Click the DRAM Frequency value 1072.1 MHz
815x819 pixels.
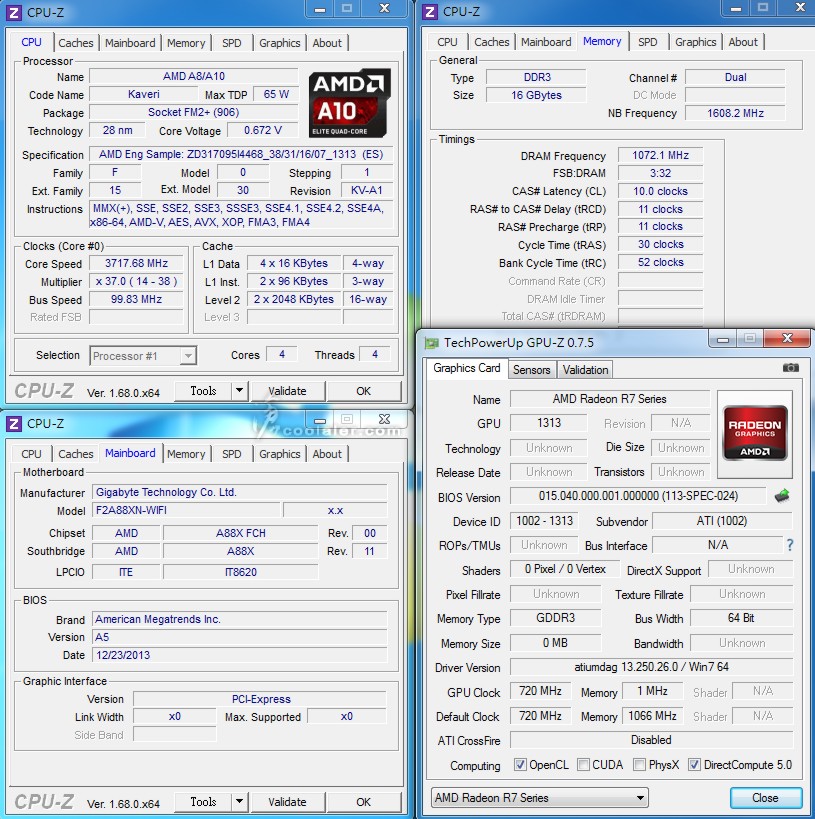tap(660, 155)
